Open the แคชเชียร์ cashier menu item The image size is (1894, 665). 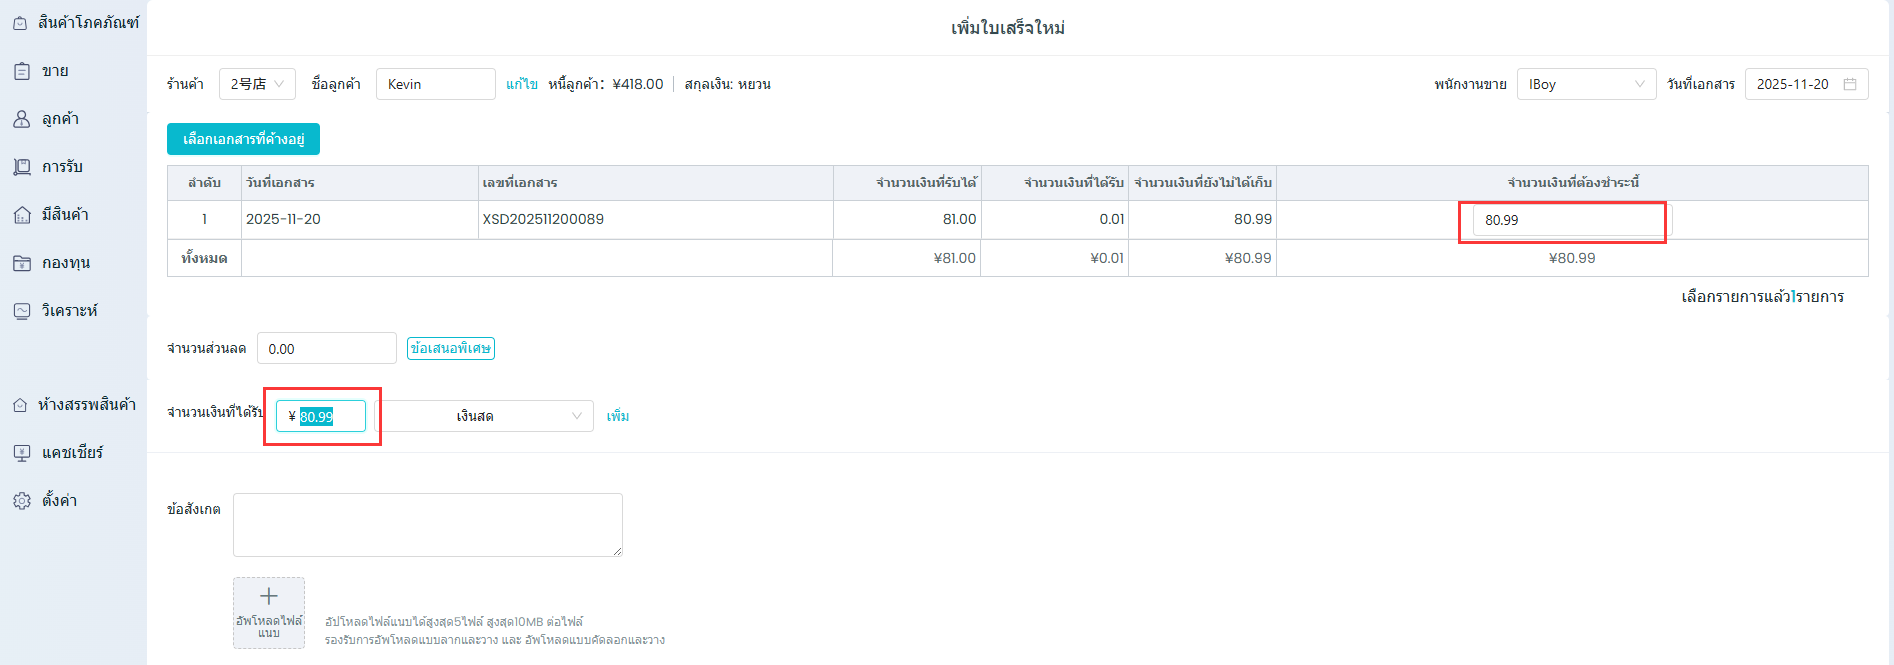[72, 453]
